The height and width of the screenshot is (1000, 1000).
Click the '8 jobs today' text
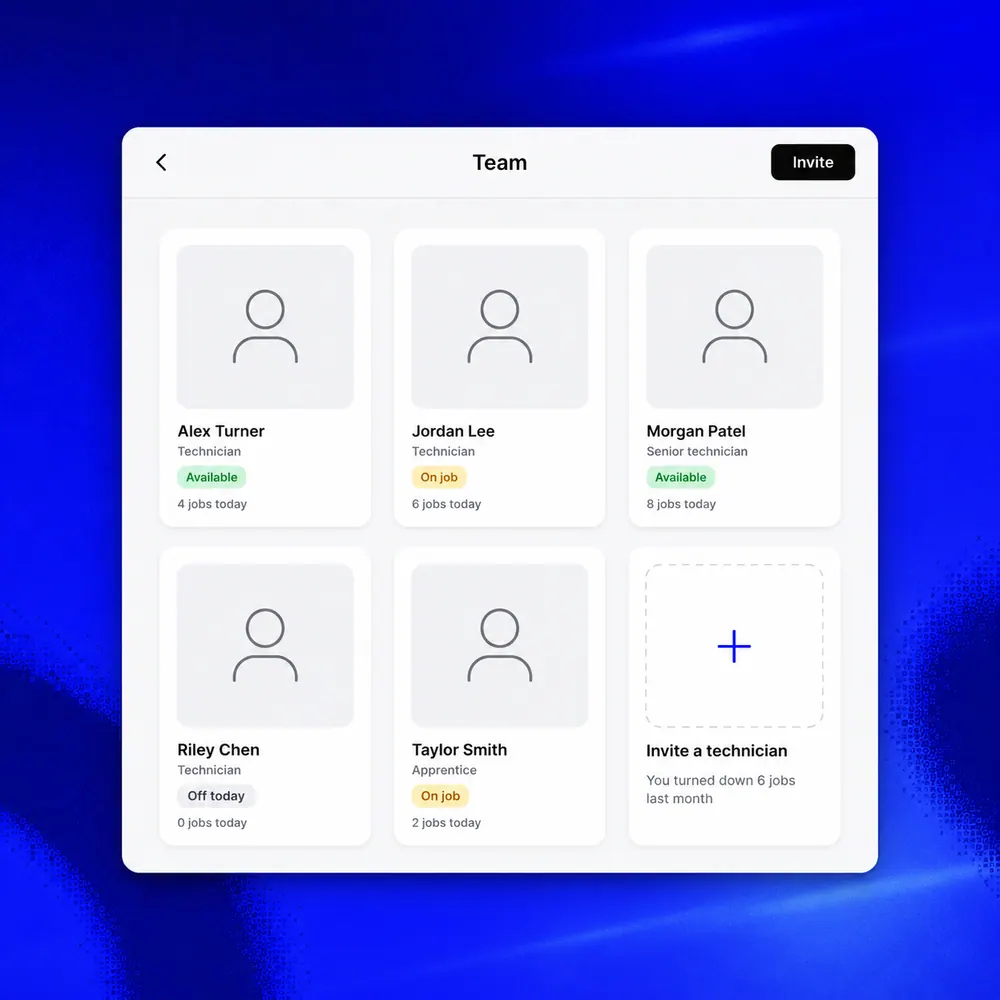(x=681, y=504)
